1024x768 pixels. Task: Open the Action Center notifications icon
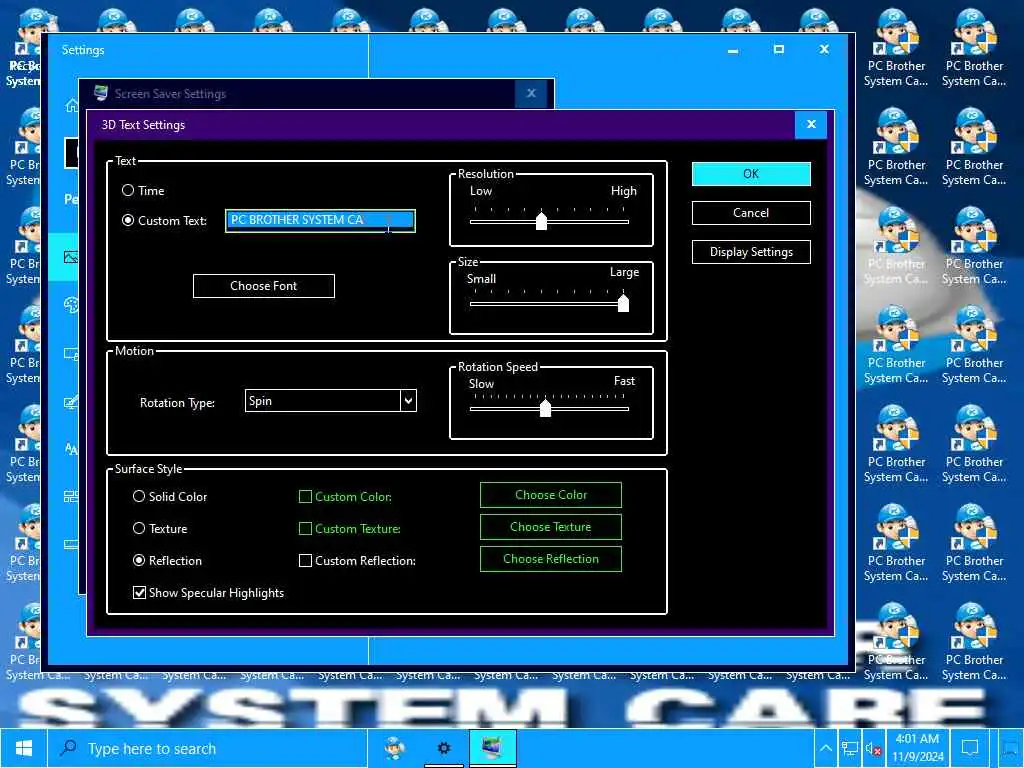(970, 748)
